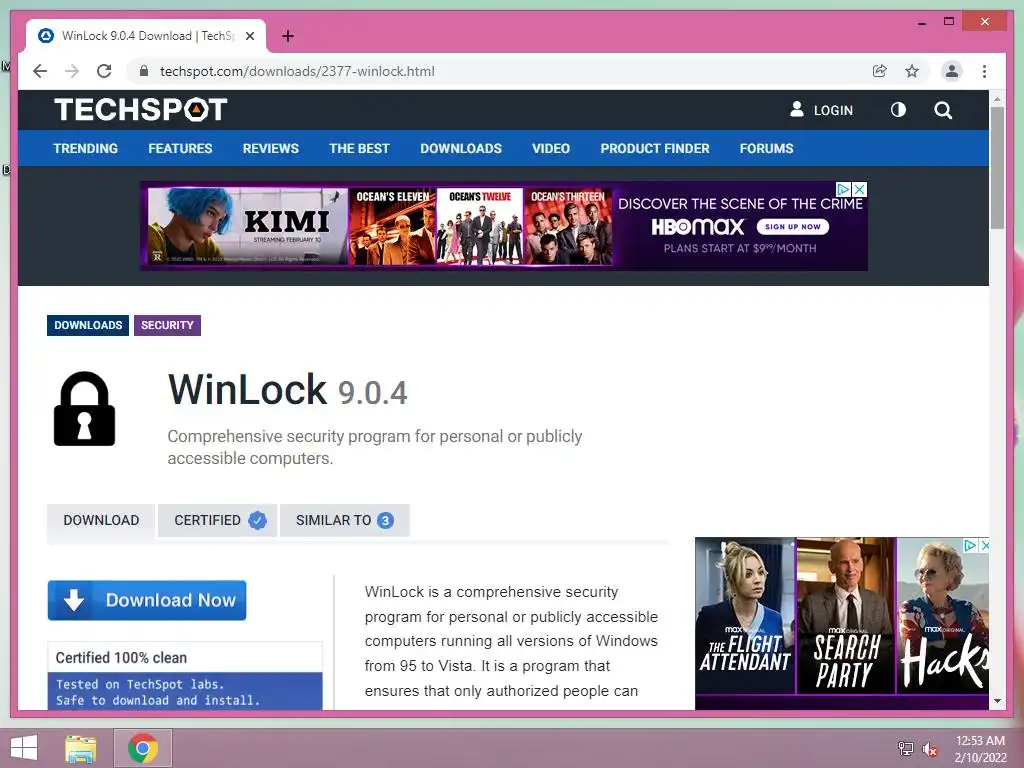Open the FEATURES menu item
Viewport: 1024px width, 768px height.
tap(180, 148)
